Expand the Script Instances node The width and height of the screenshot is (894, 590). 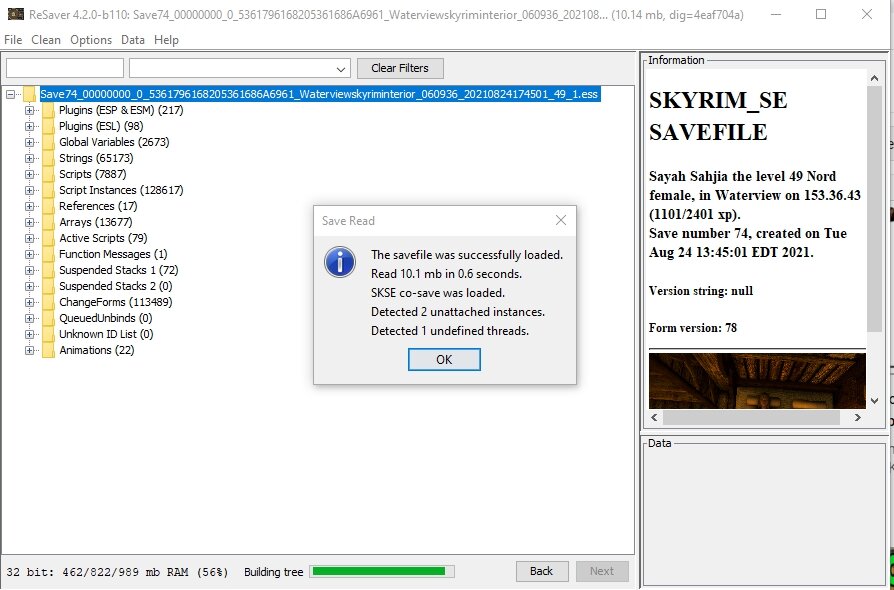(x=29, y=190)
